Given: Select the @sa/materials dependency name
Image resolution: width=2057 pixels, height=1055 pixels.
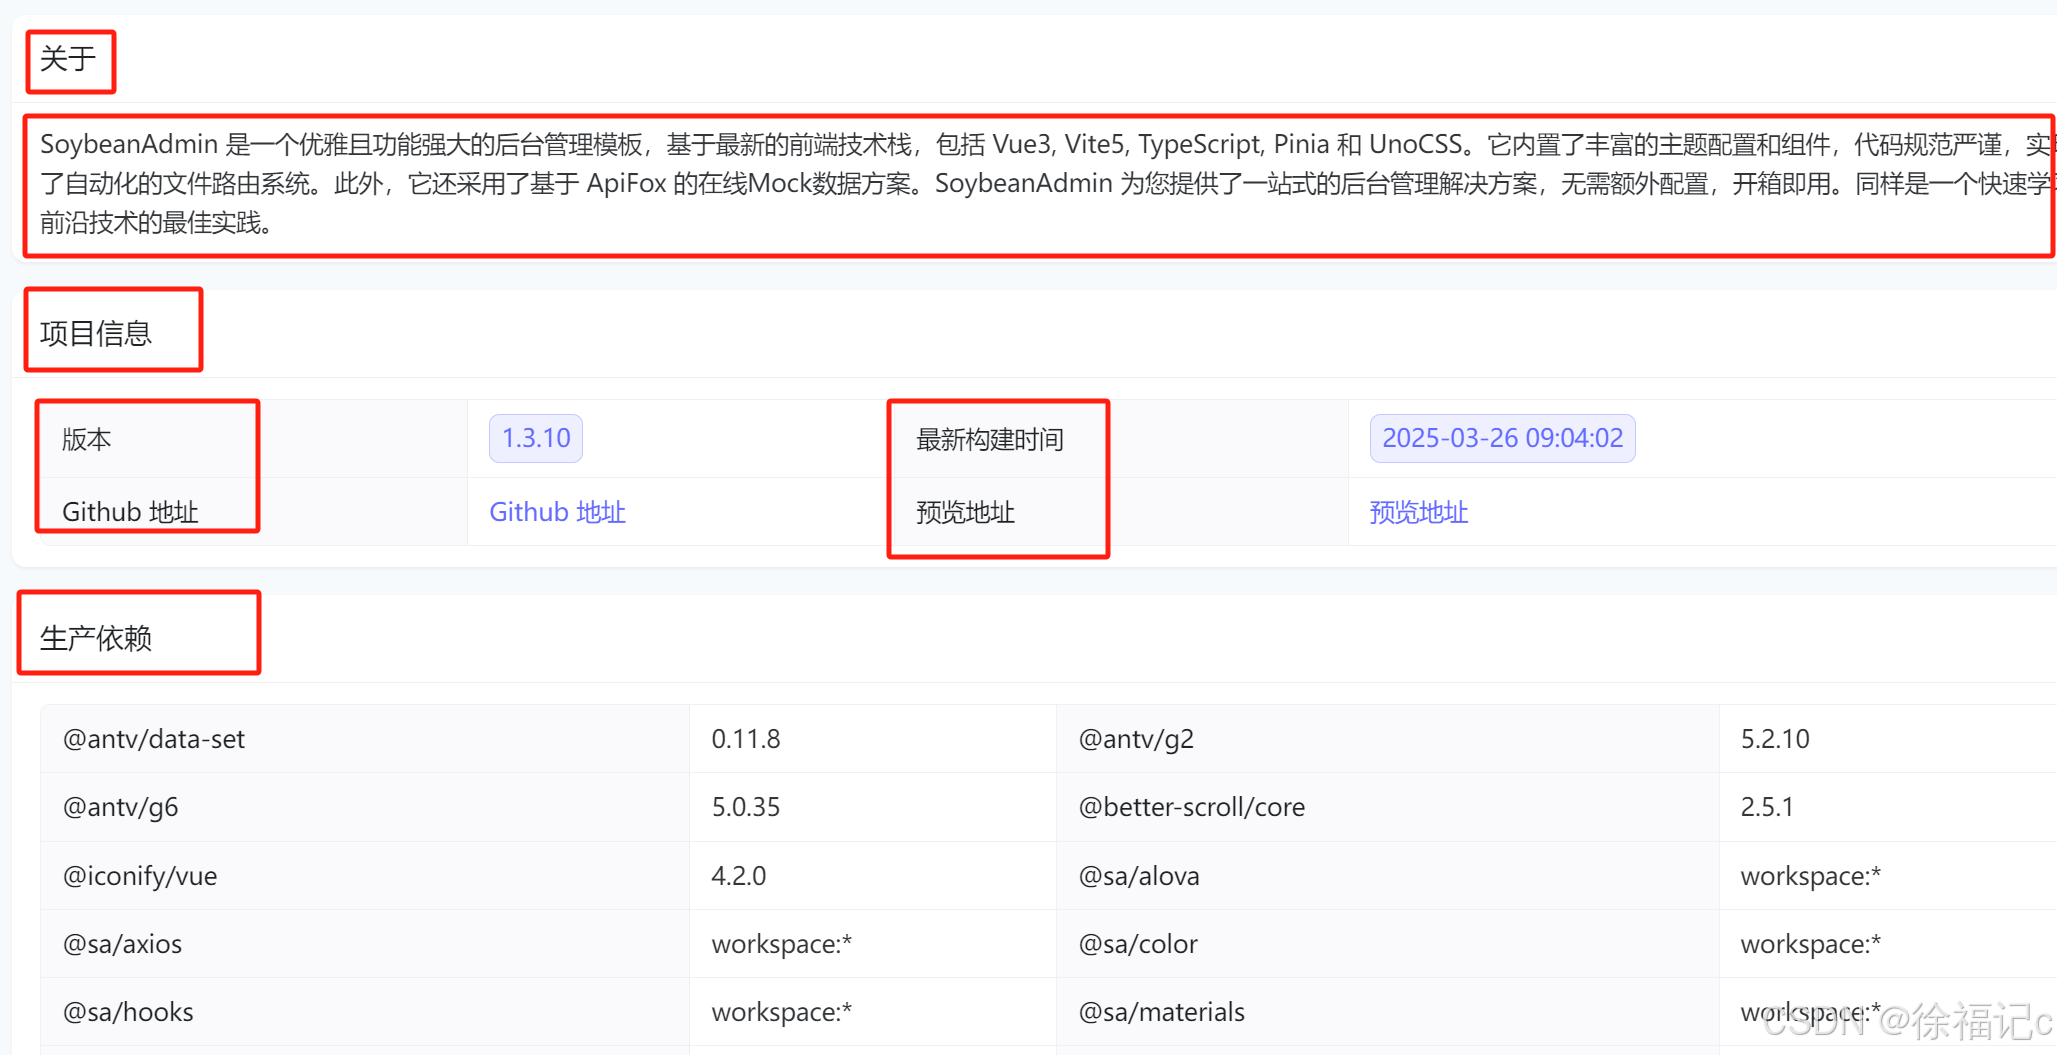Looking at the screenshot, I should point(1162,1012).
